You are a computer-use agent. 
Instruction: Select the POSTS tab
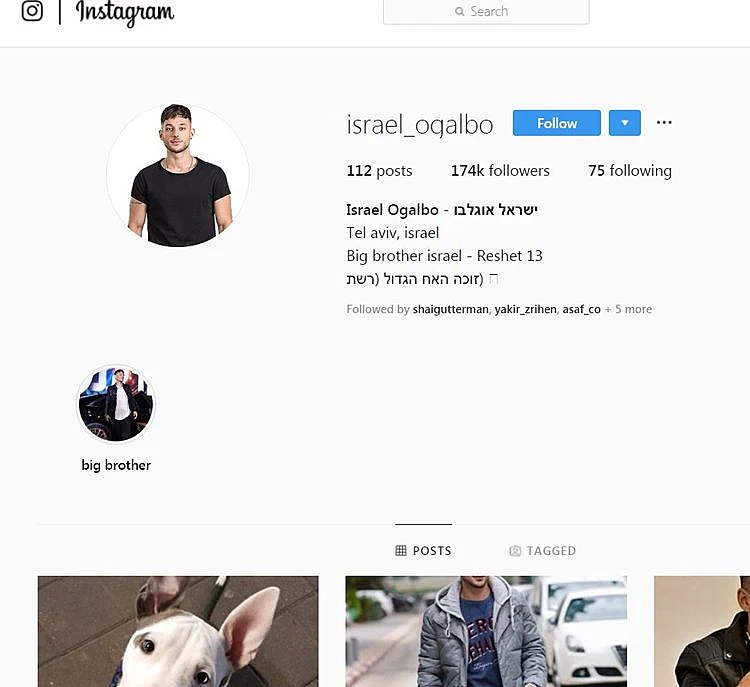click(x=424, y=551)
